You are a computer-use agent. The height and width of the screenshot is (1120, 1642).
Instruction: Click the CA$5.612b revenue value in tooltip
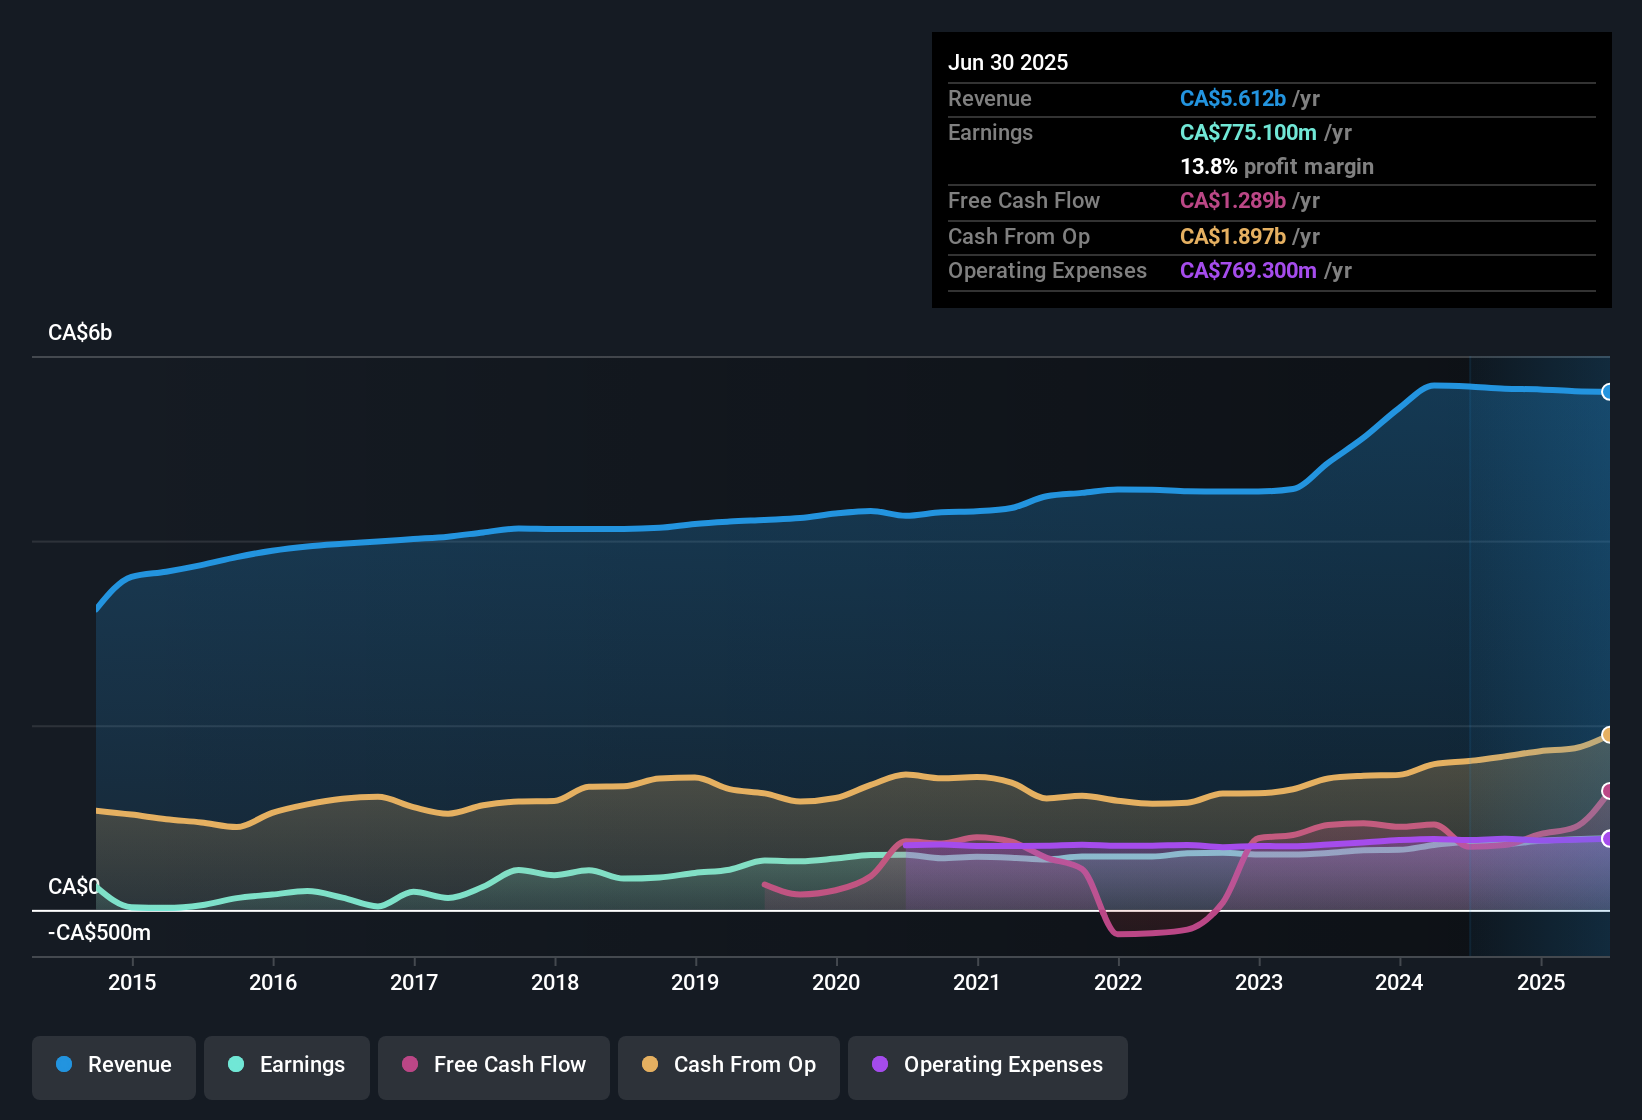point(1233,98)
